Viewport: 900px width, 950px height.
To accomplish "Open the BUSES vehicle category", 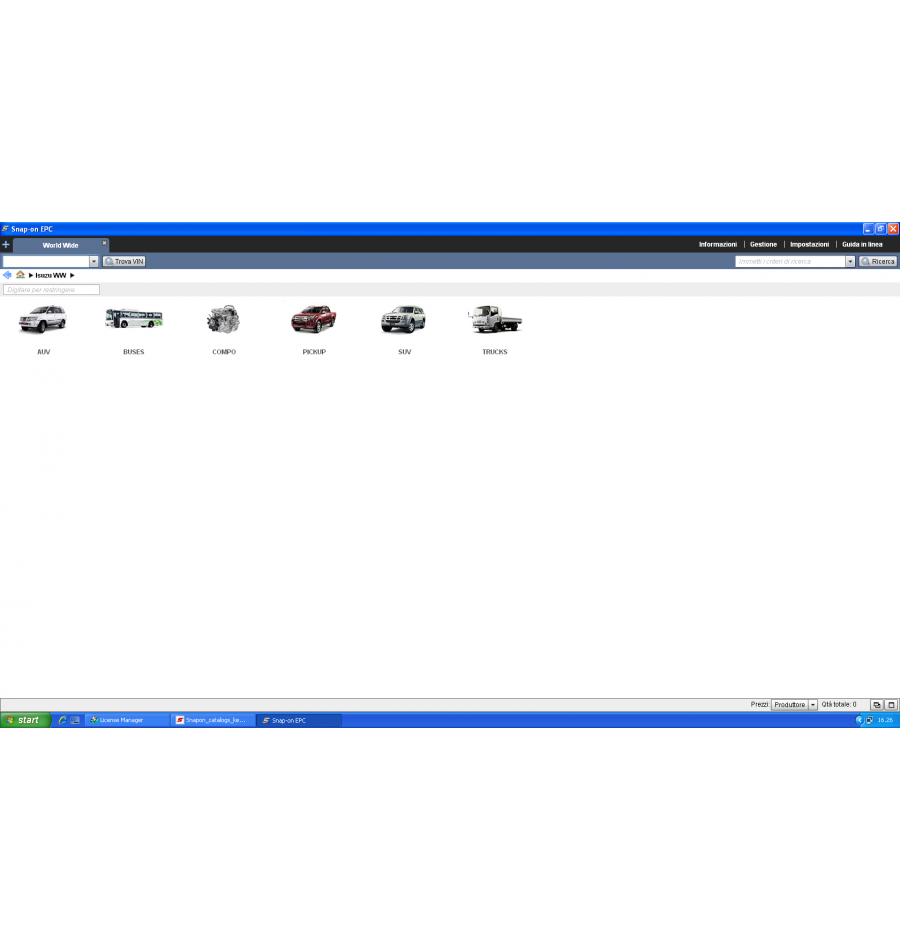I will [133, 318].
